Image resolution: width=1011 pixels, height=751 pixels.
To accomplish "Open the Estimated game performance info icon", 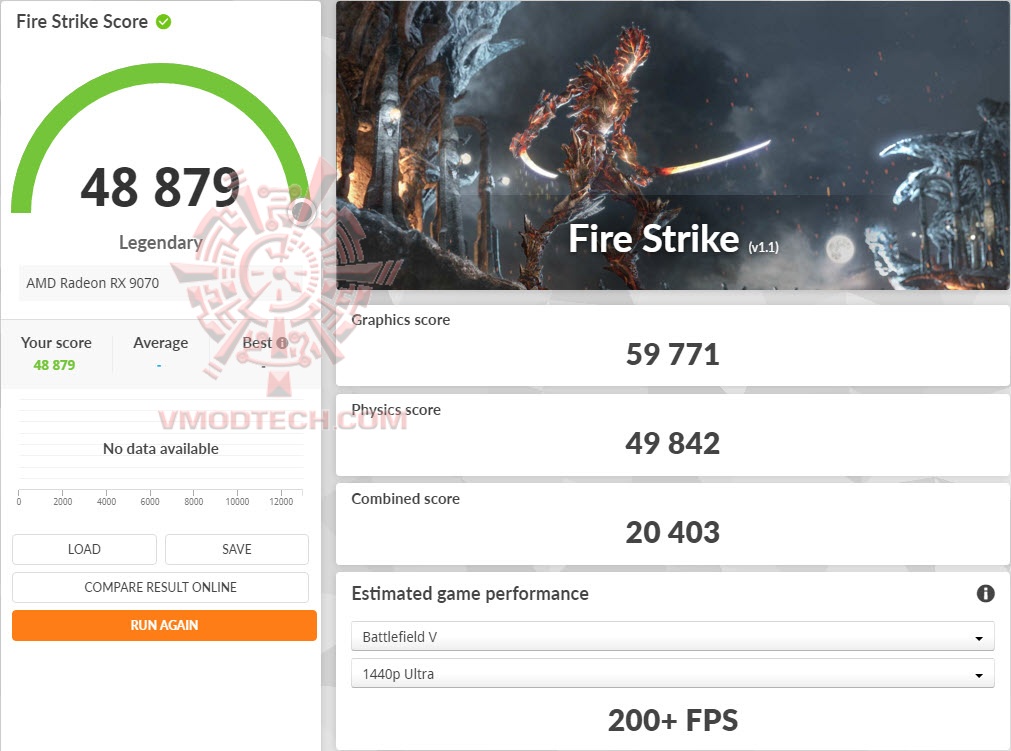I will coord(985,593).
